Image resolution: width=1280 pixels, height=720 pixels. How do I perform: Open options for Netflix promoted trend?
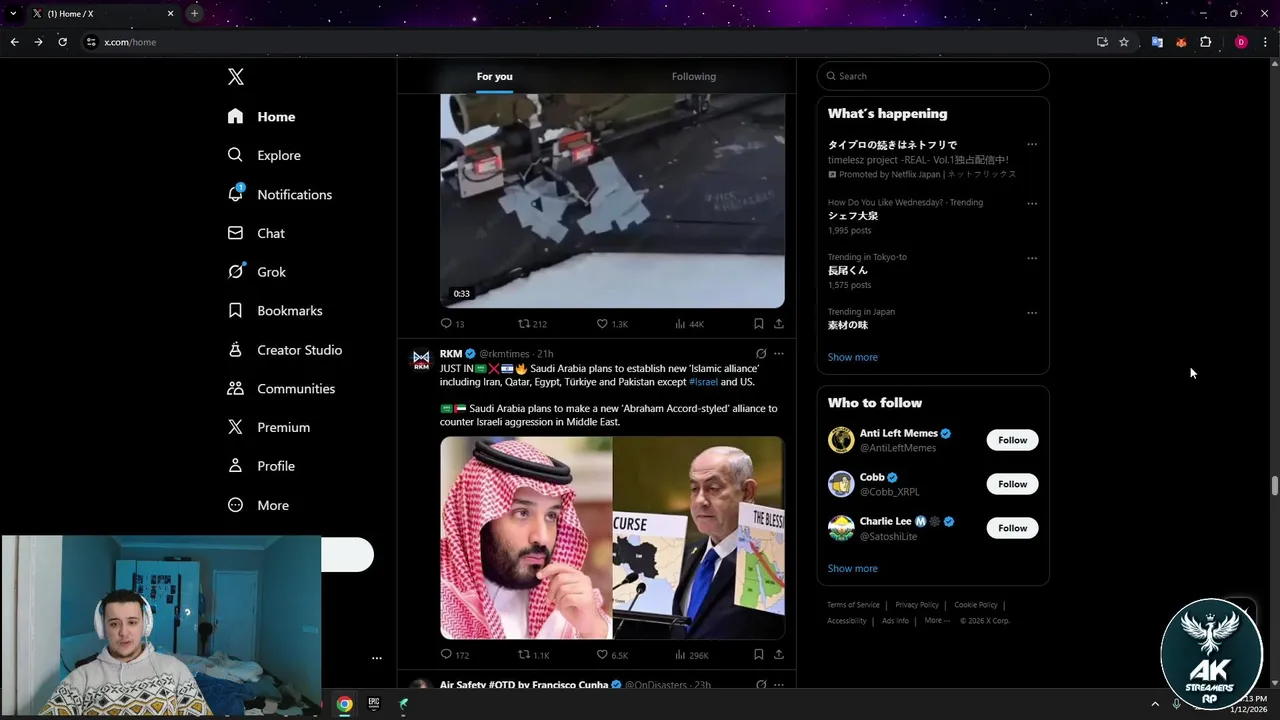(x=1032, y=145)
